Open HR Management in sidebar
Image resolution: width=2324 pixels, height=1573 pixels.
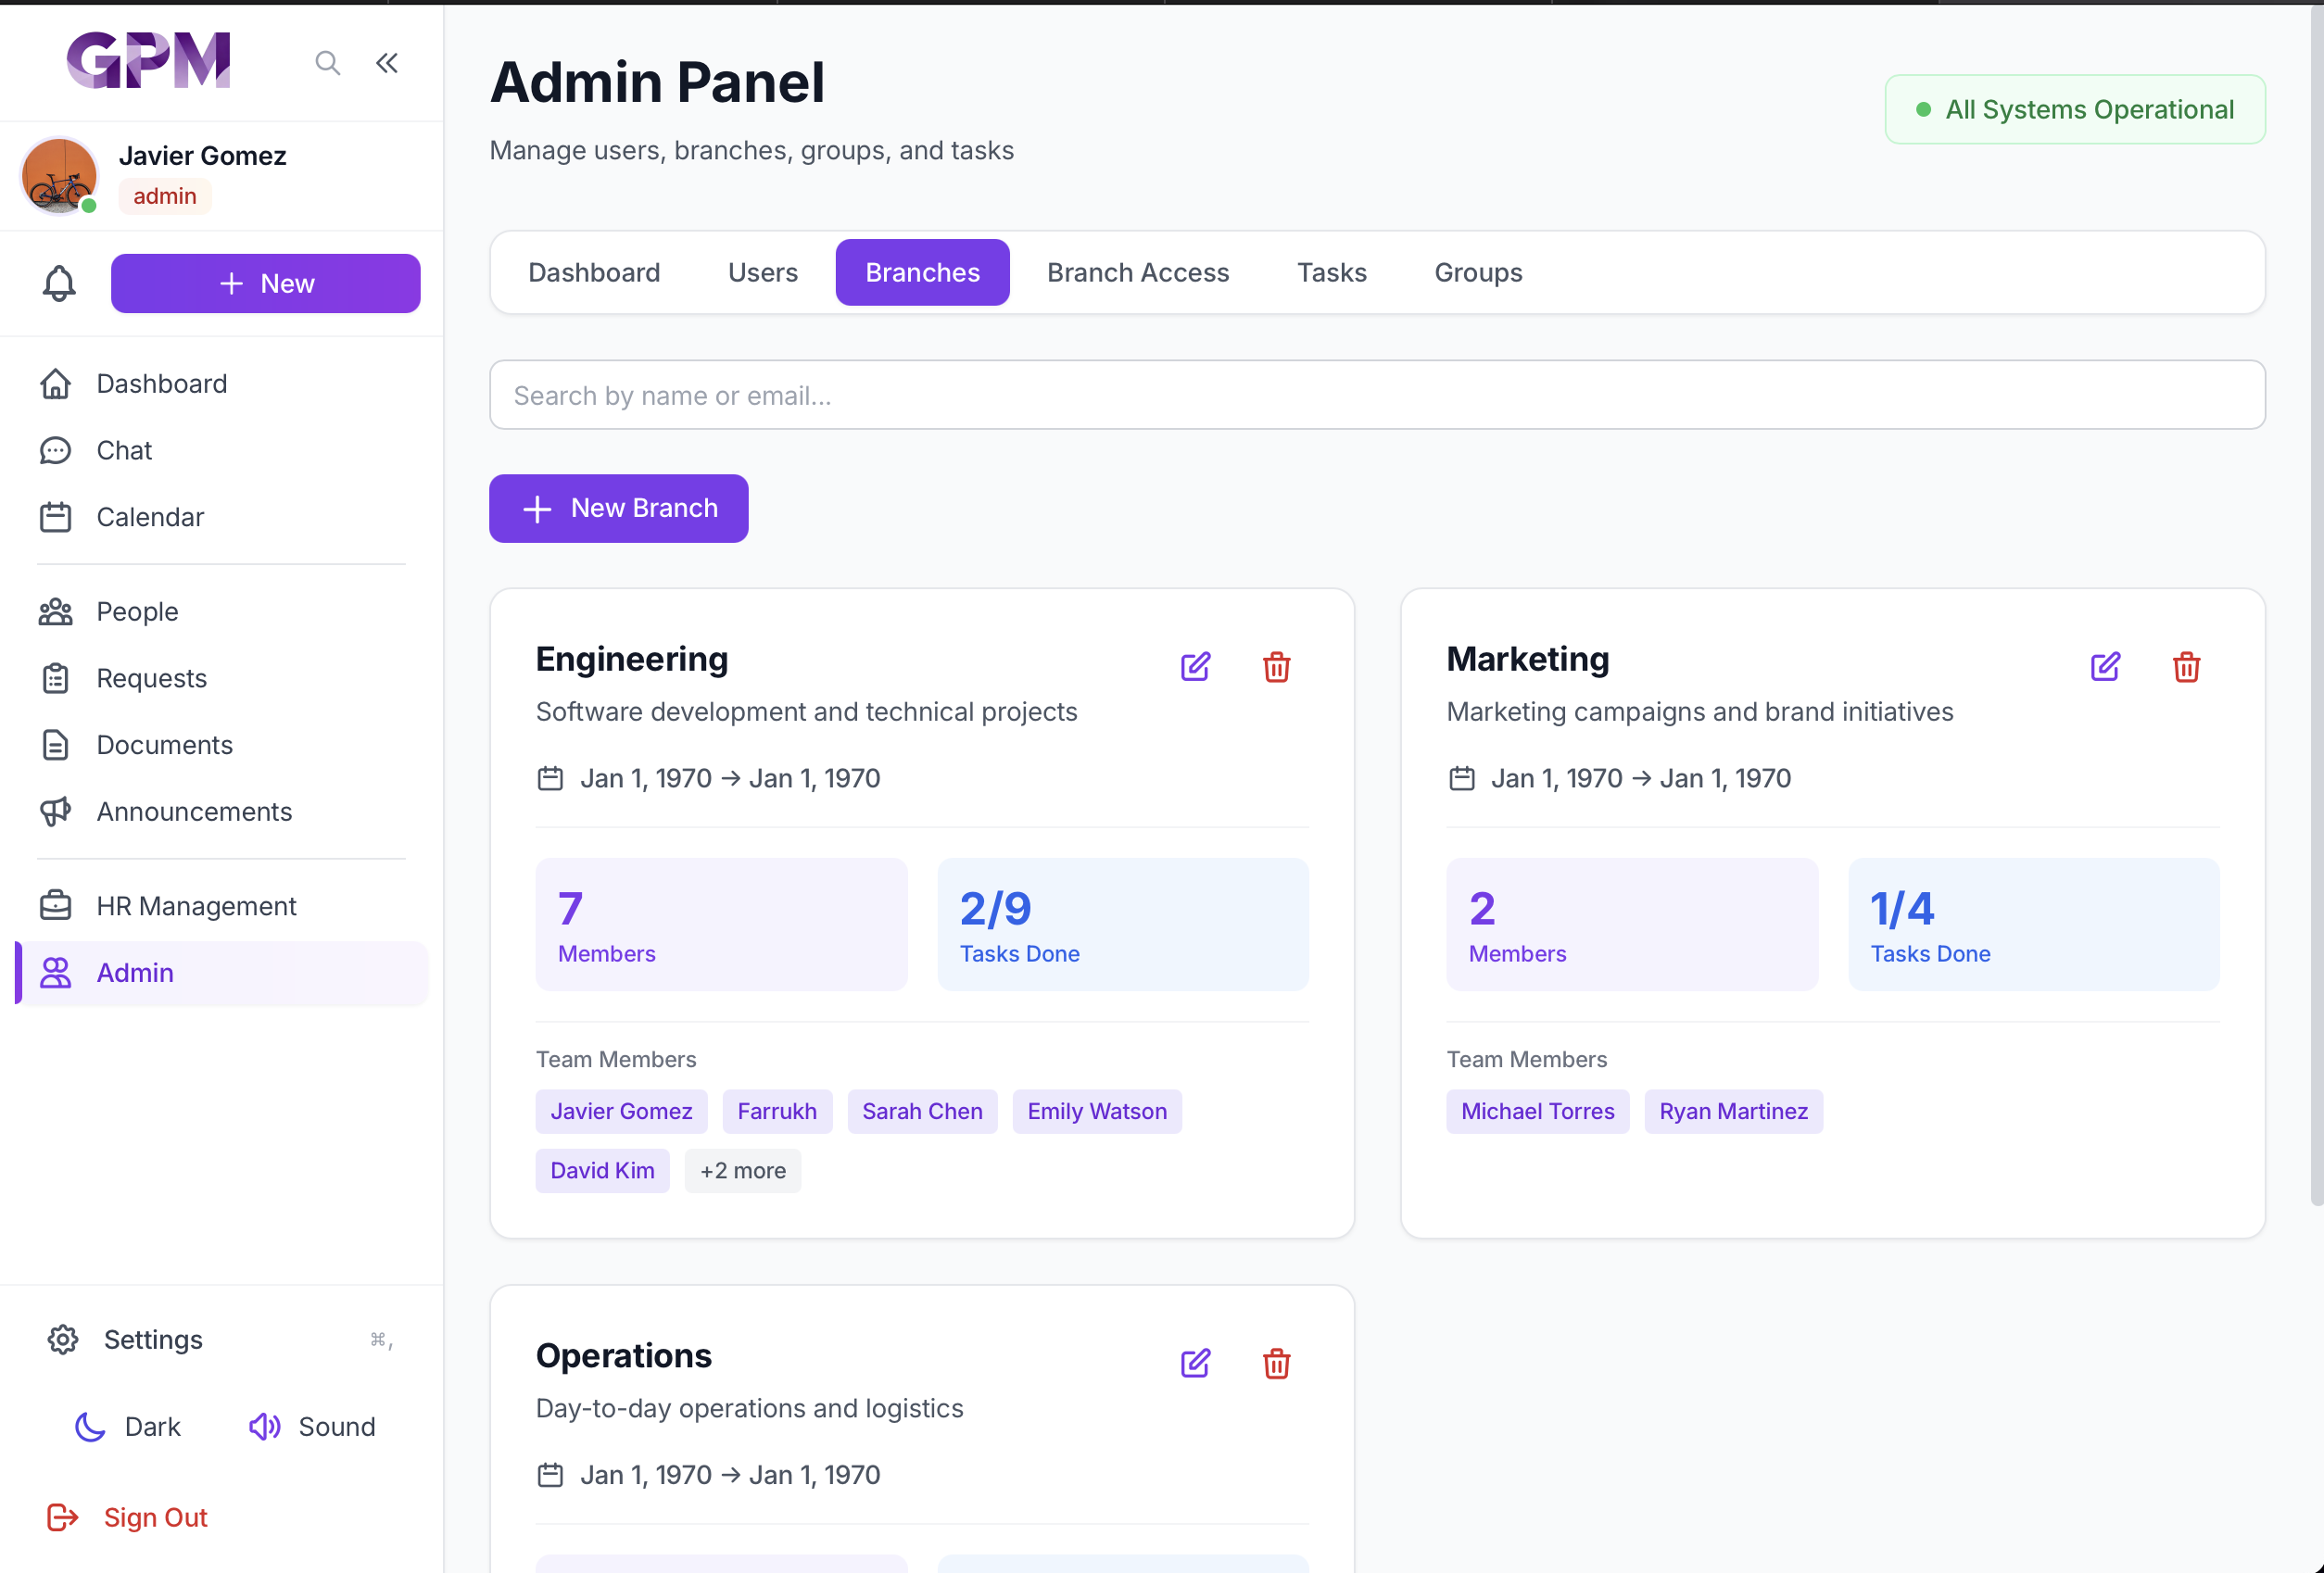click(x=222, y=906)
